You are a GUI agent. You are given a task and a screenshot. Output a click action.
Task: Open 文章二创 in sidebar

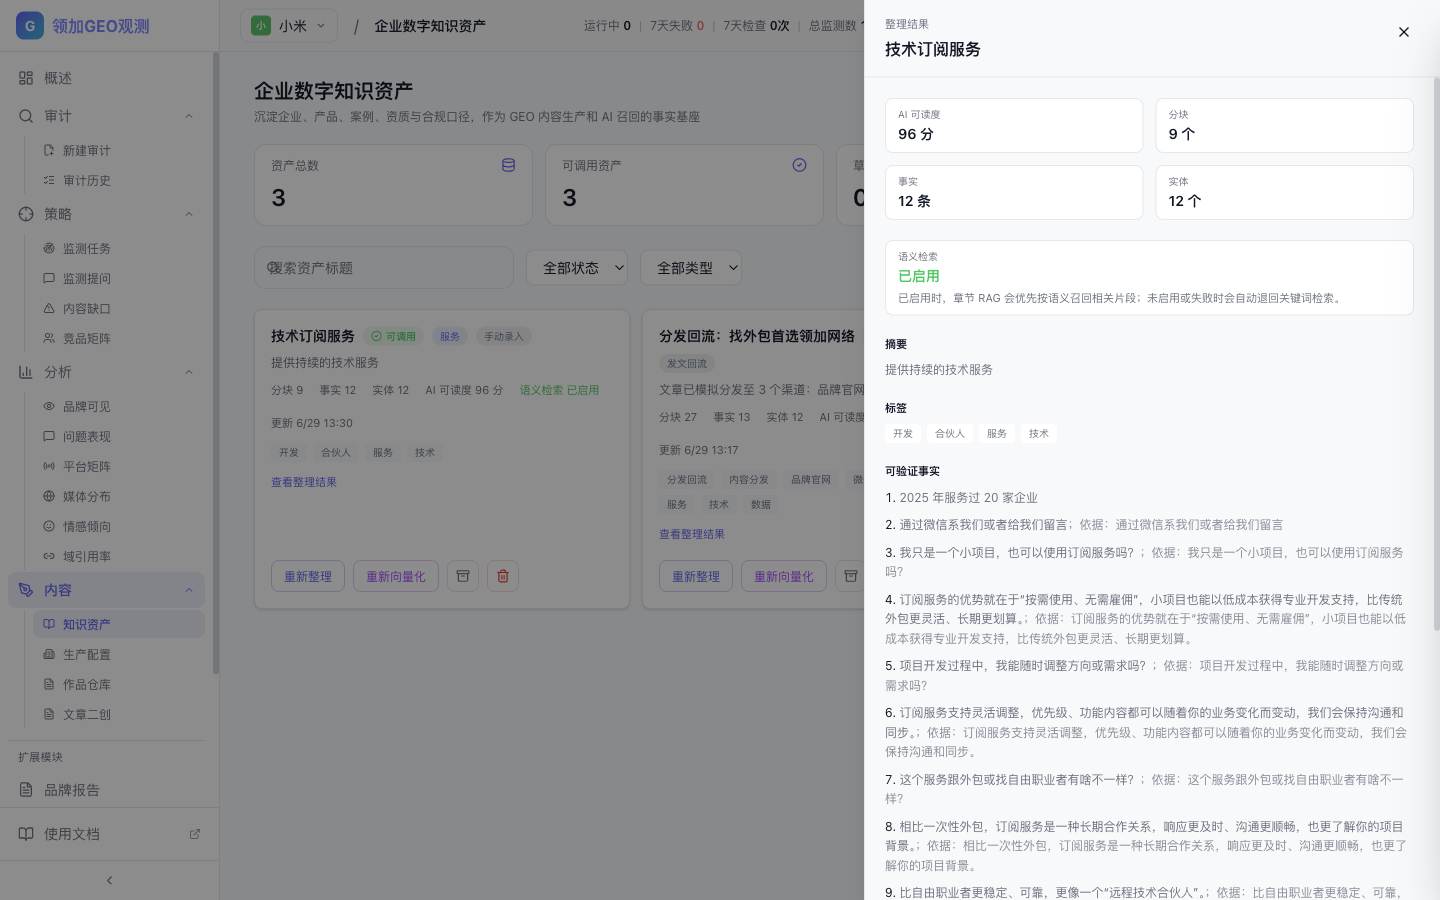(x=118, y=714)
